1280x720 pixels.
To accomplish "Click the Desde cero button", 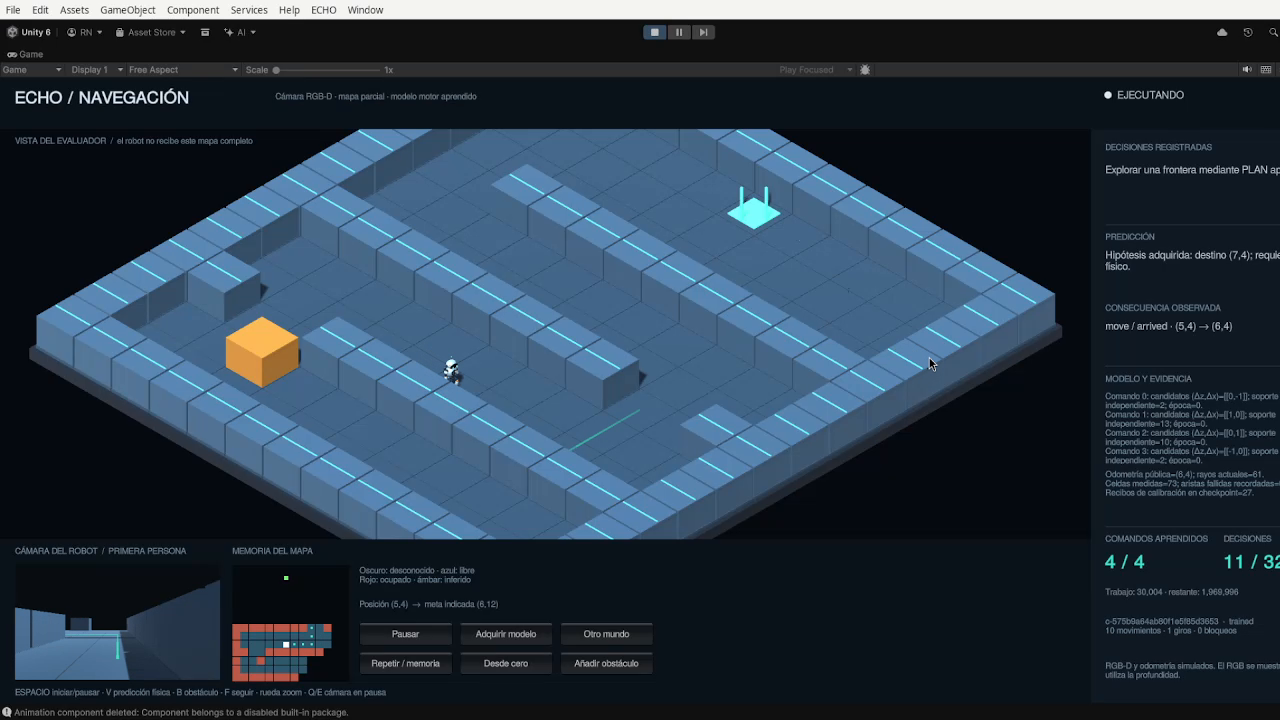I will click(x=506, y=663).
